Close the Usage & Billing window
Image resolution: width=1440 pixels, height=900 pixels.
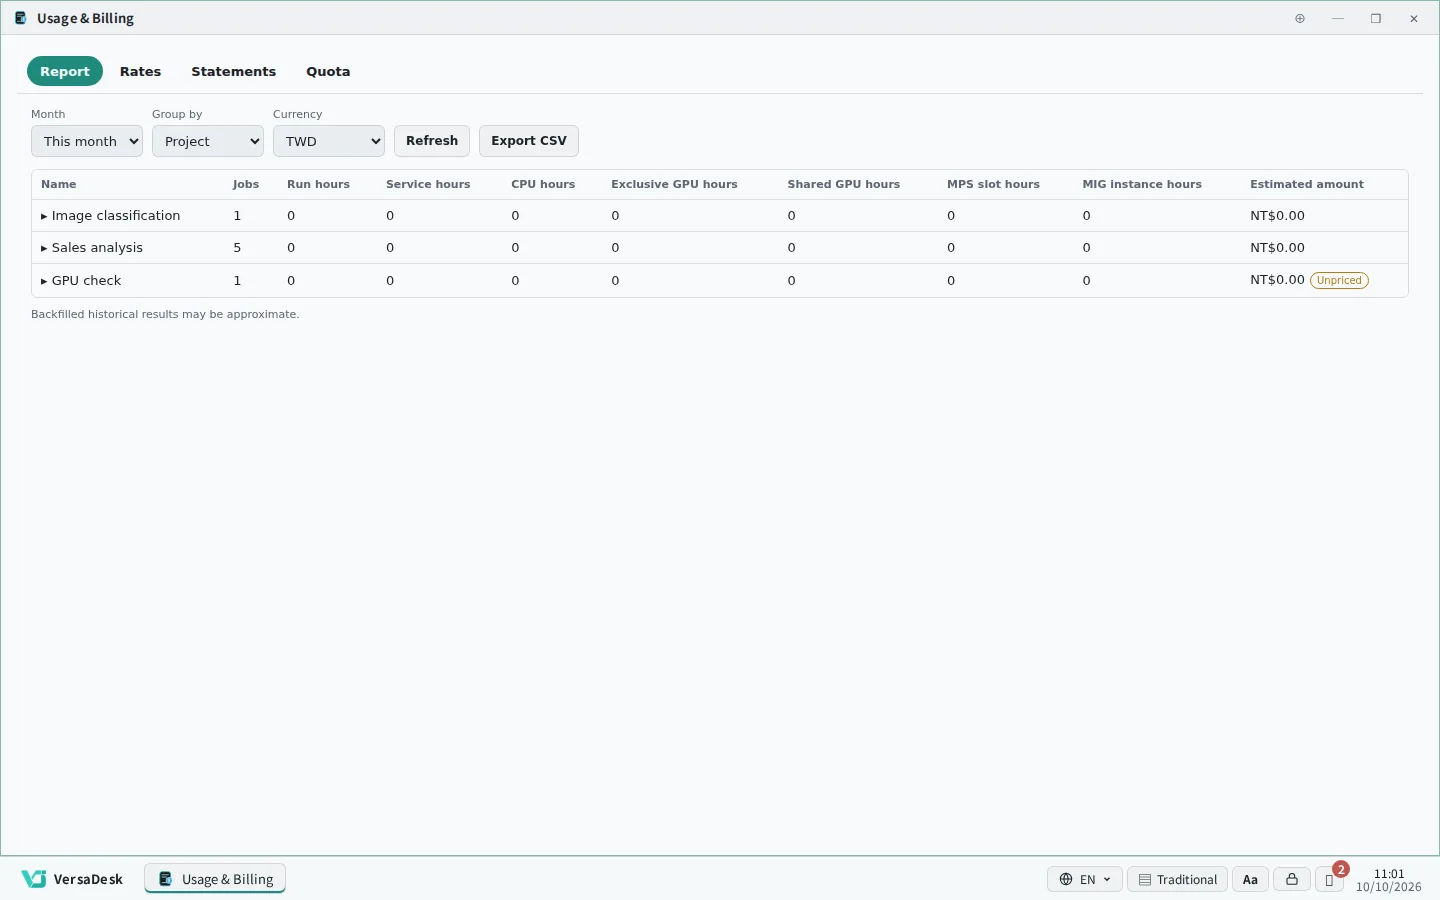(1414, 18)
